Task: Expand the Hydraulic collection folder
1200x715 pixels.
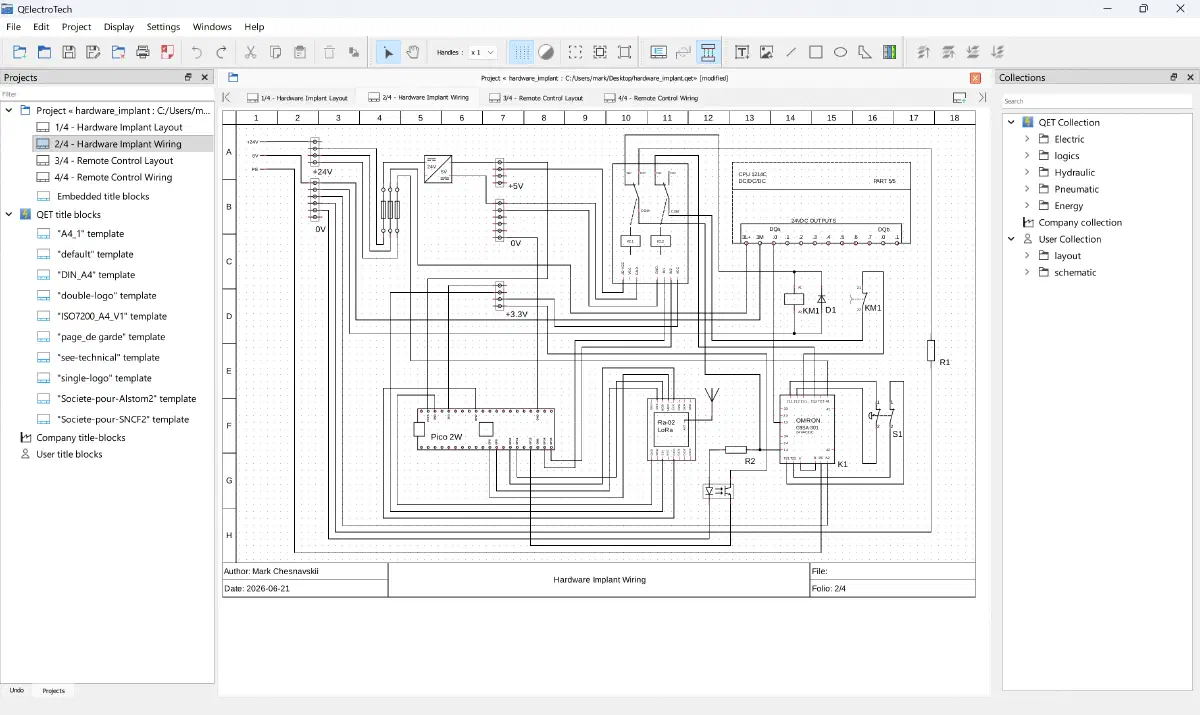Action: (x=1027, y=172)
